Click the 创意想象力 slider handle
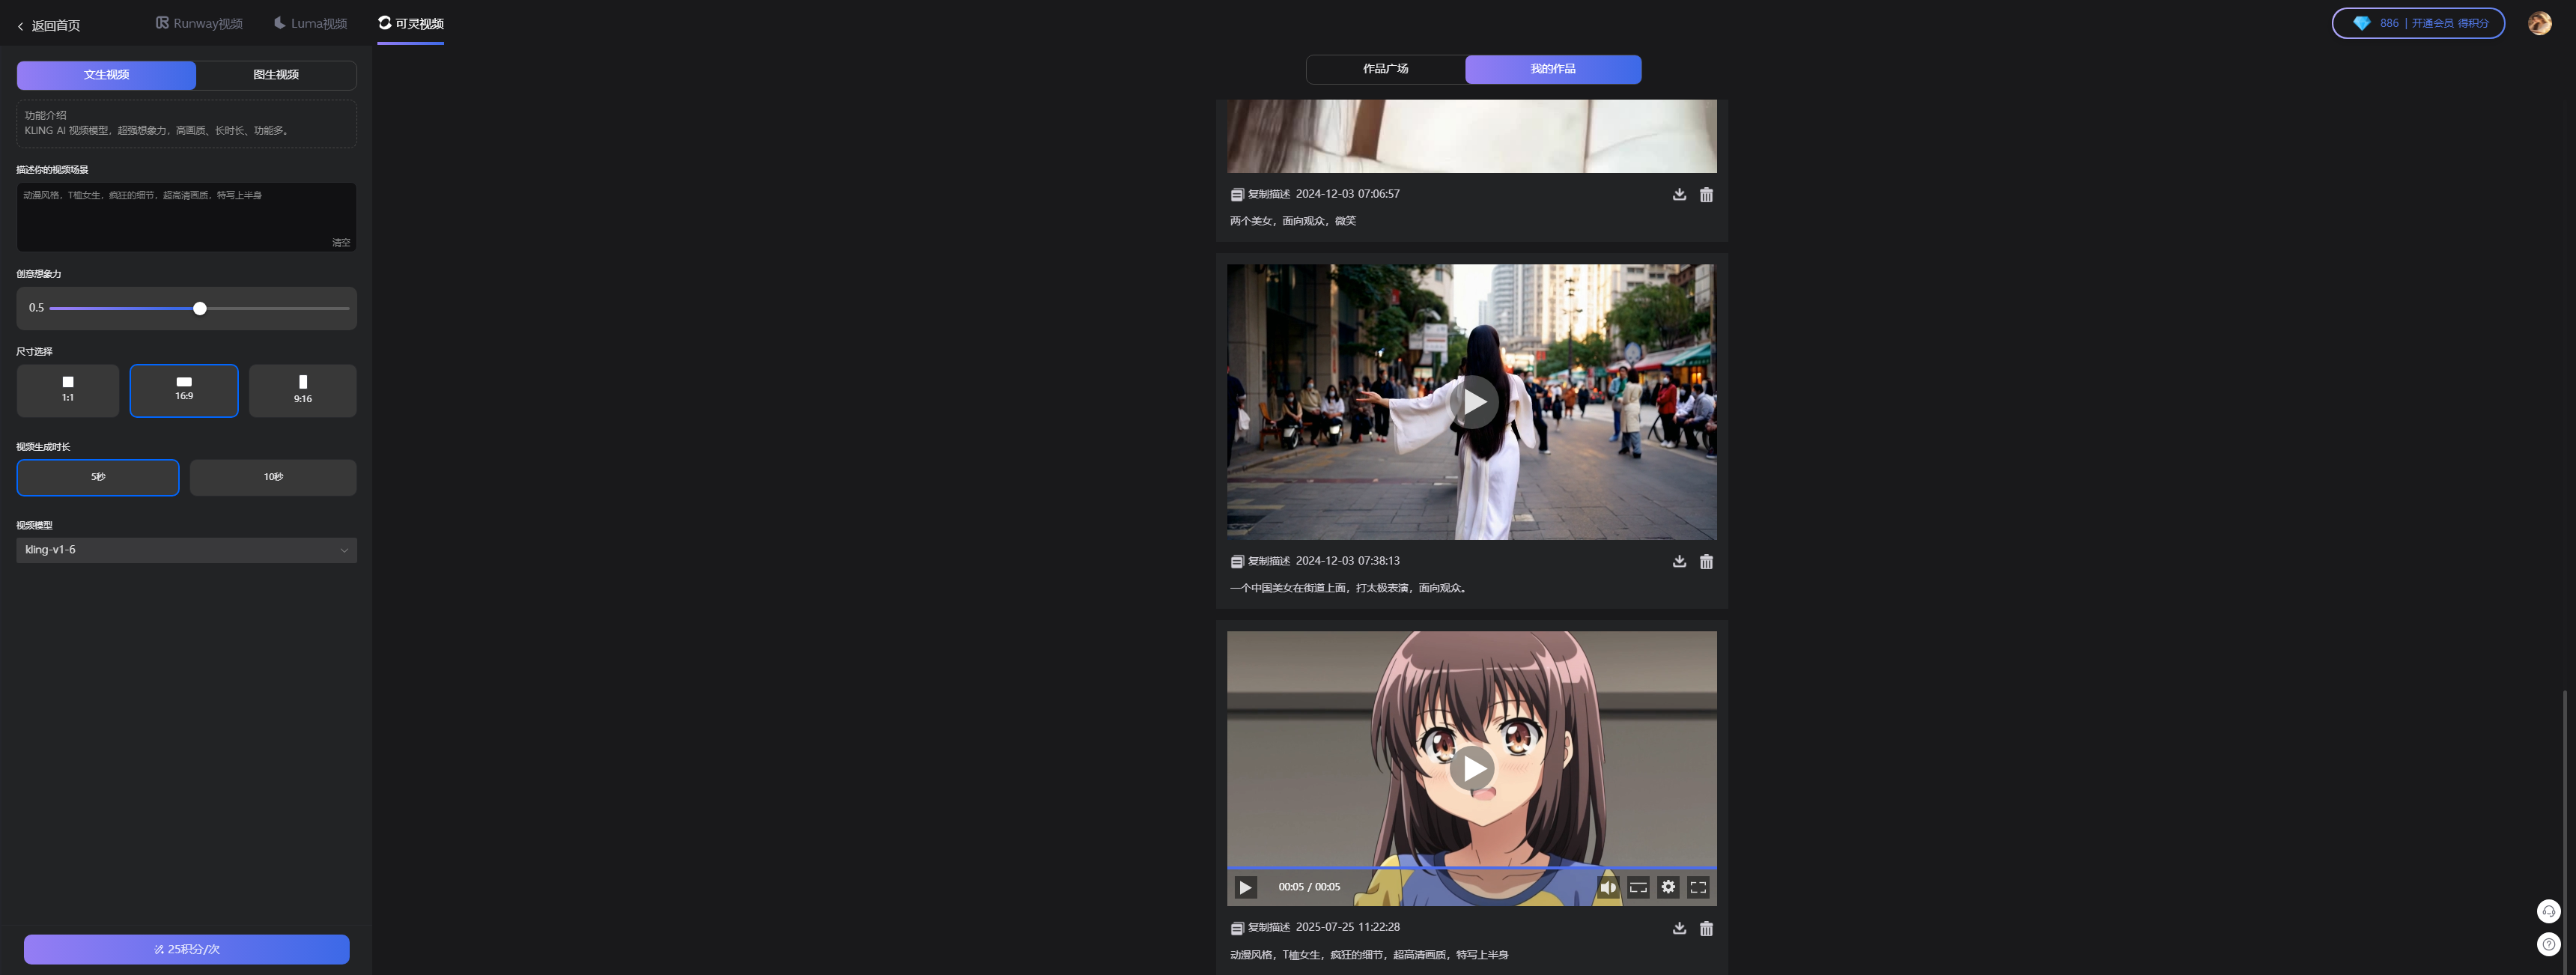The width and height of the screenshot is (2576, 975). click(x=200, y=308)
